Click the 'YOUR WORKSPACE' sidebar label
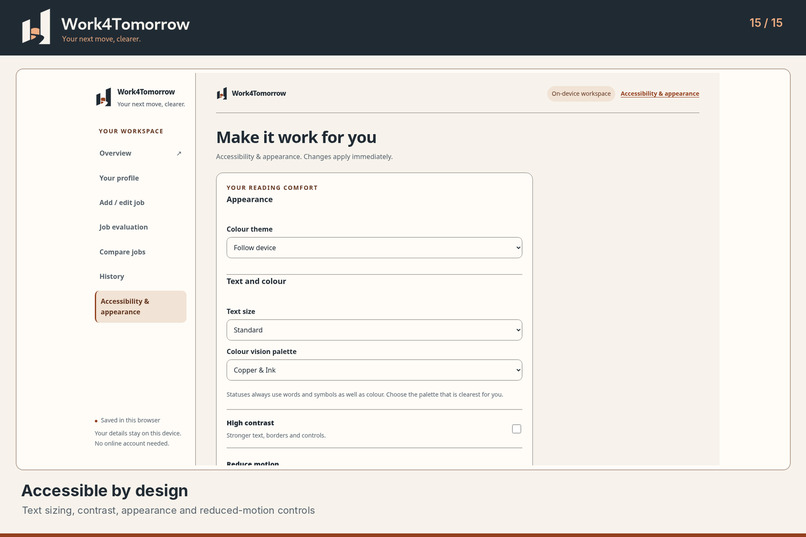The width and height of the screenshot is (806, 537). coord(131,131)
